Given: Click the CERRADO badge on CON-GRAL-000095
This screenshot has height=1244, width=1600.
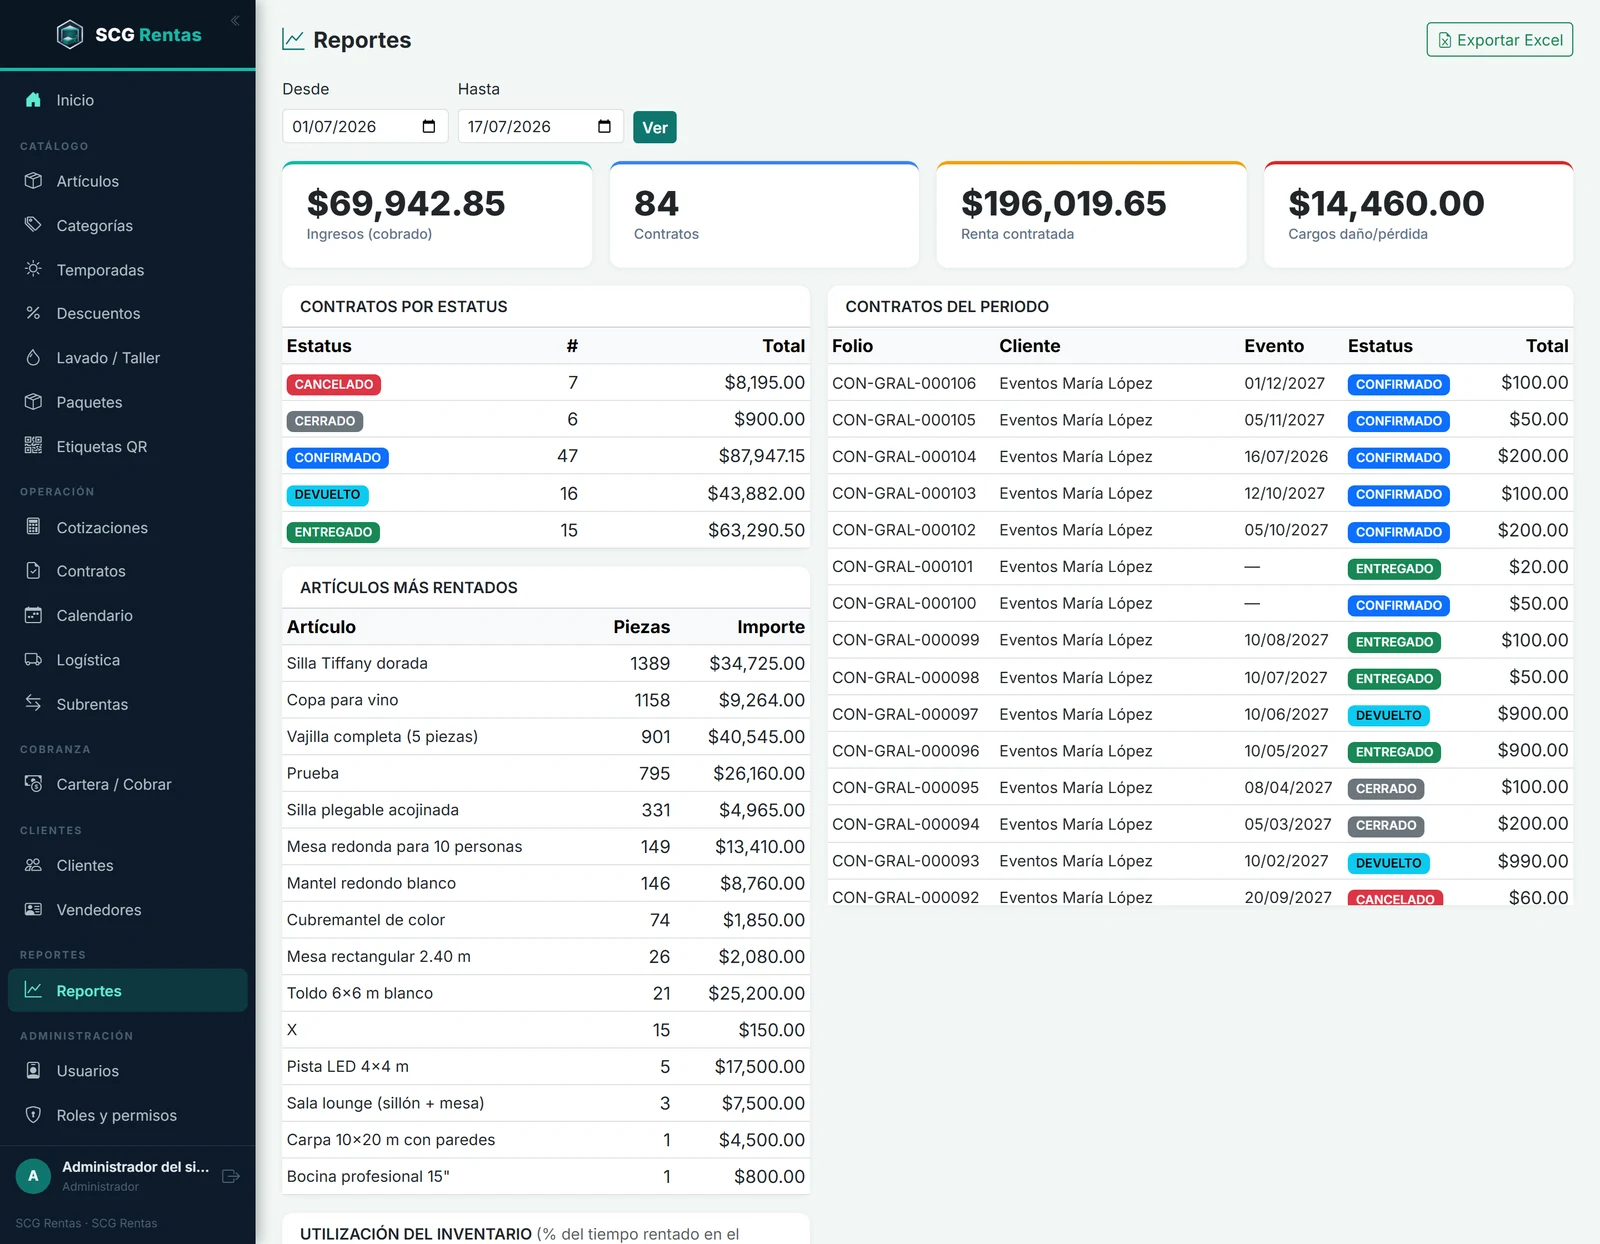Looking at the screenshot, I should 1386,788.
